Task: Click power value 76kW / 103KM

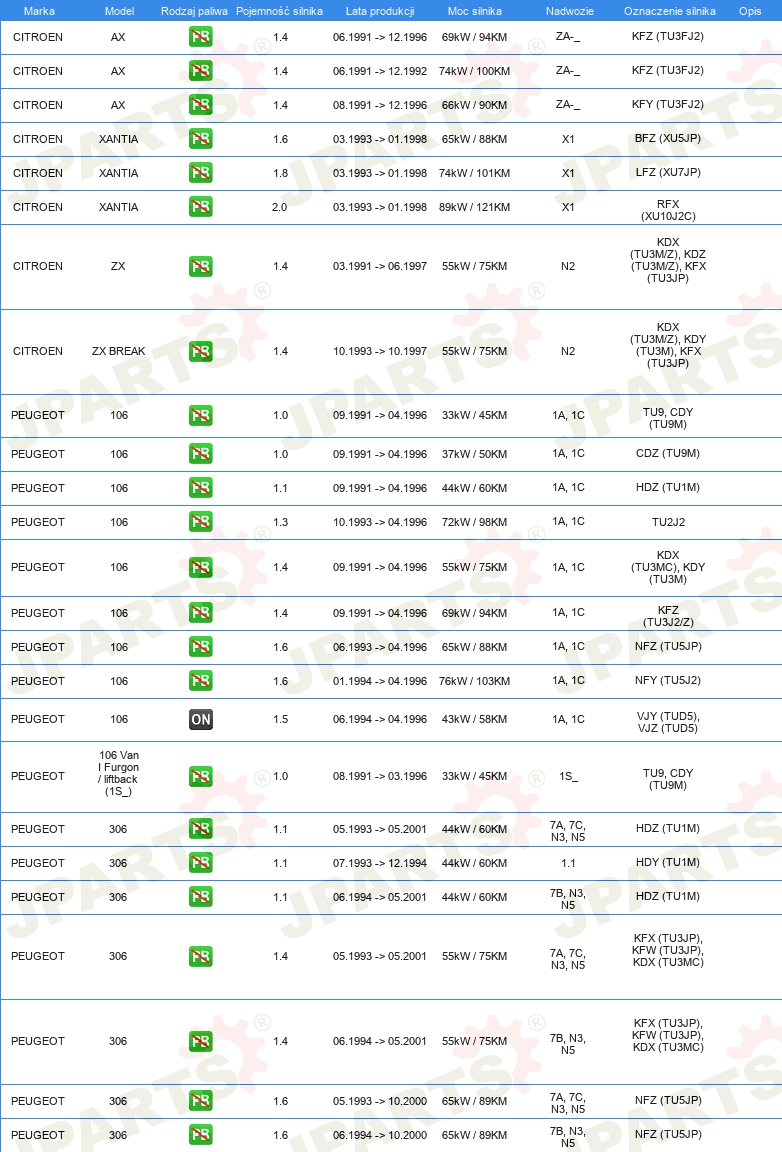Action: (475, 681)
